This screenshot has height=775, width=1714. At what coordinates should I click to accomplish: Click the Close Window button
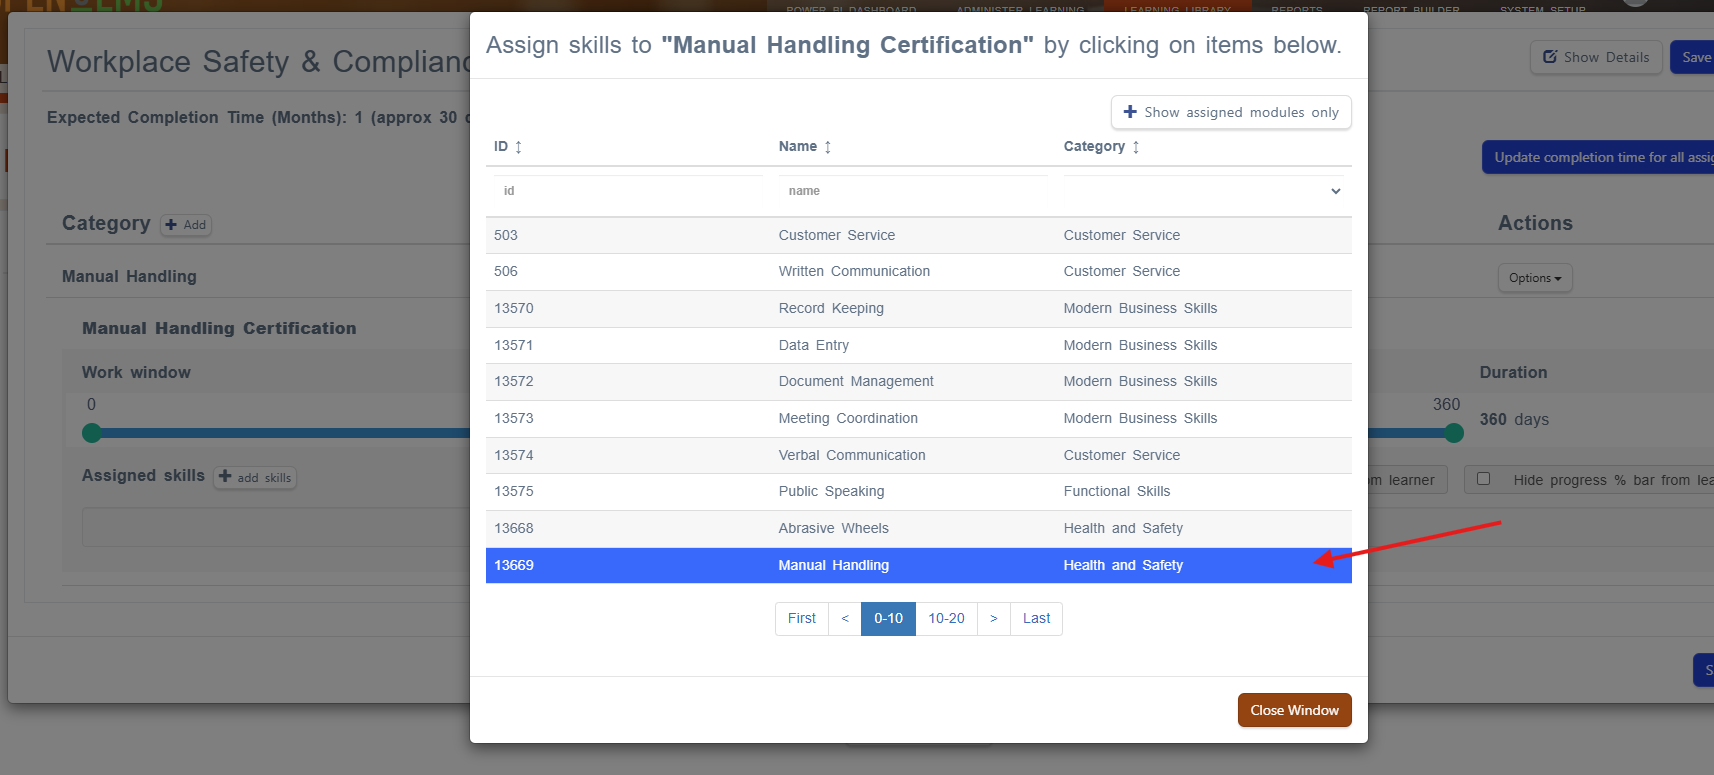click(x=1295, y=710)
